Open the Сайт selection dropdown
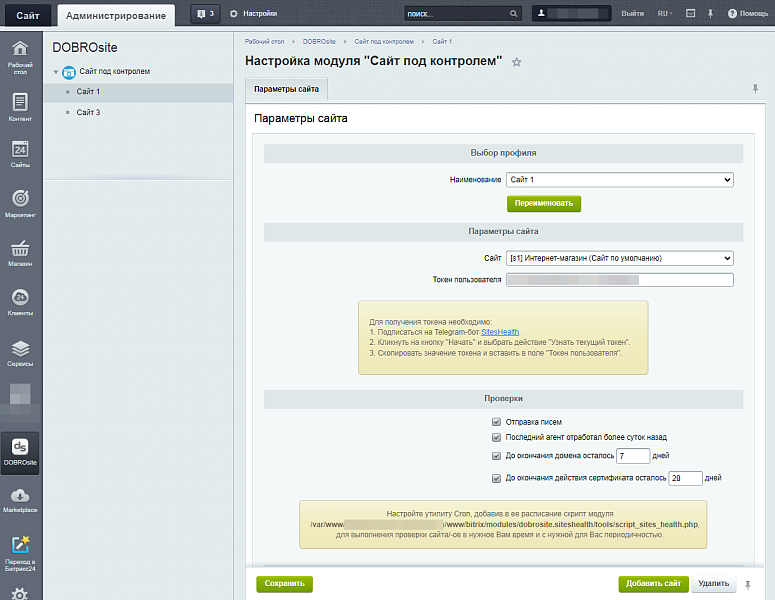Image resolution: width=775 pixels, height=600 pixels. click(x=619, y=258)
